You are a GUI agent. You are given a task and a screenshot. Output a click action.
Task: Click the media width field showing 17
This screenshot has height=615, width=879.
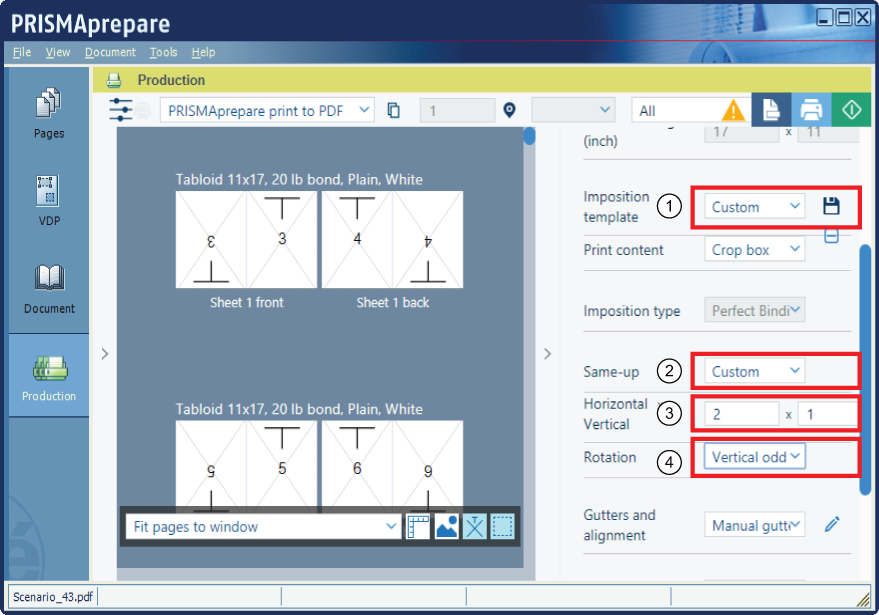click(741, 133)
